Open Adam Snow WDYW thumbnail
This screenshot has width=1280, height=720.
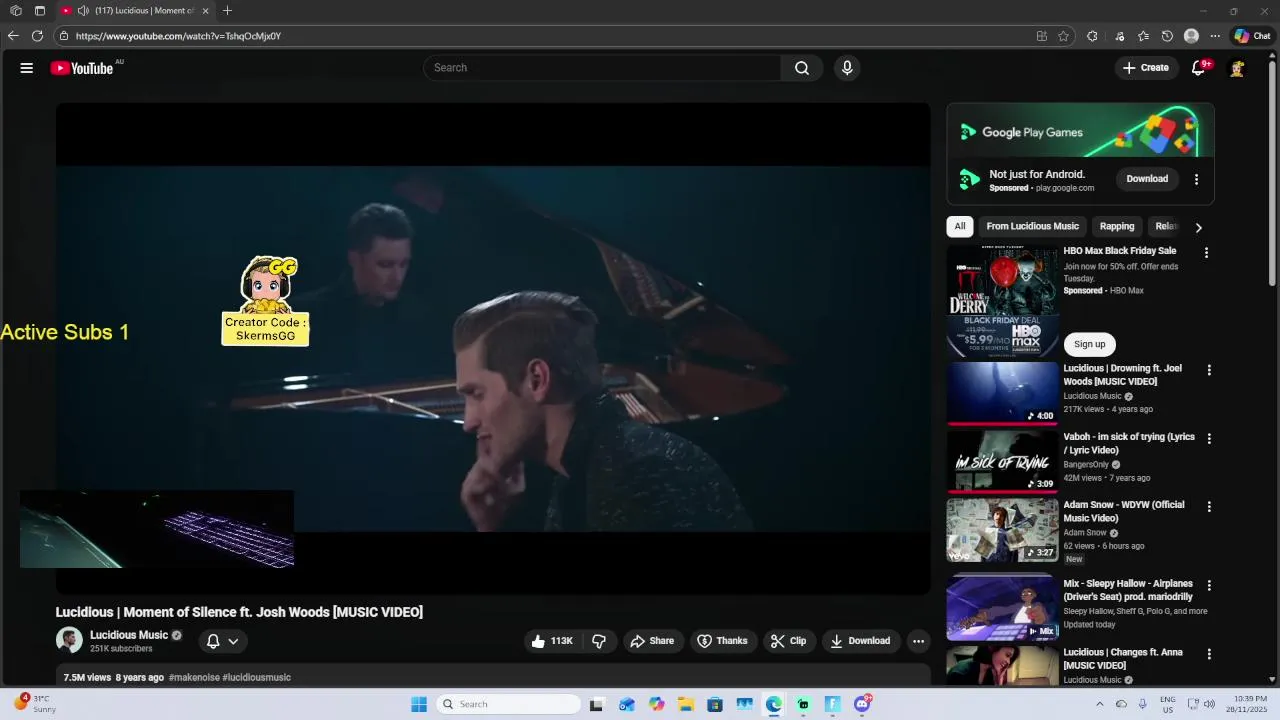1002,530
